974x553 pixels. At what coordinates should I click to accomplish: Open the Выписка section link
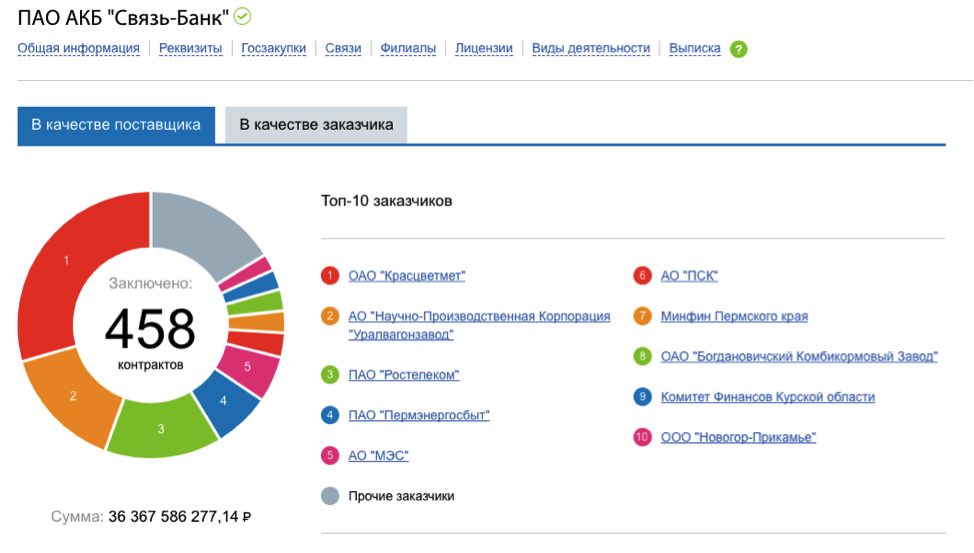[x=694, y=48]
